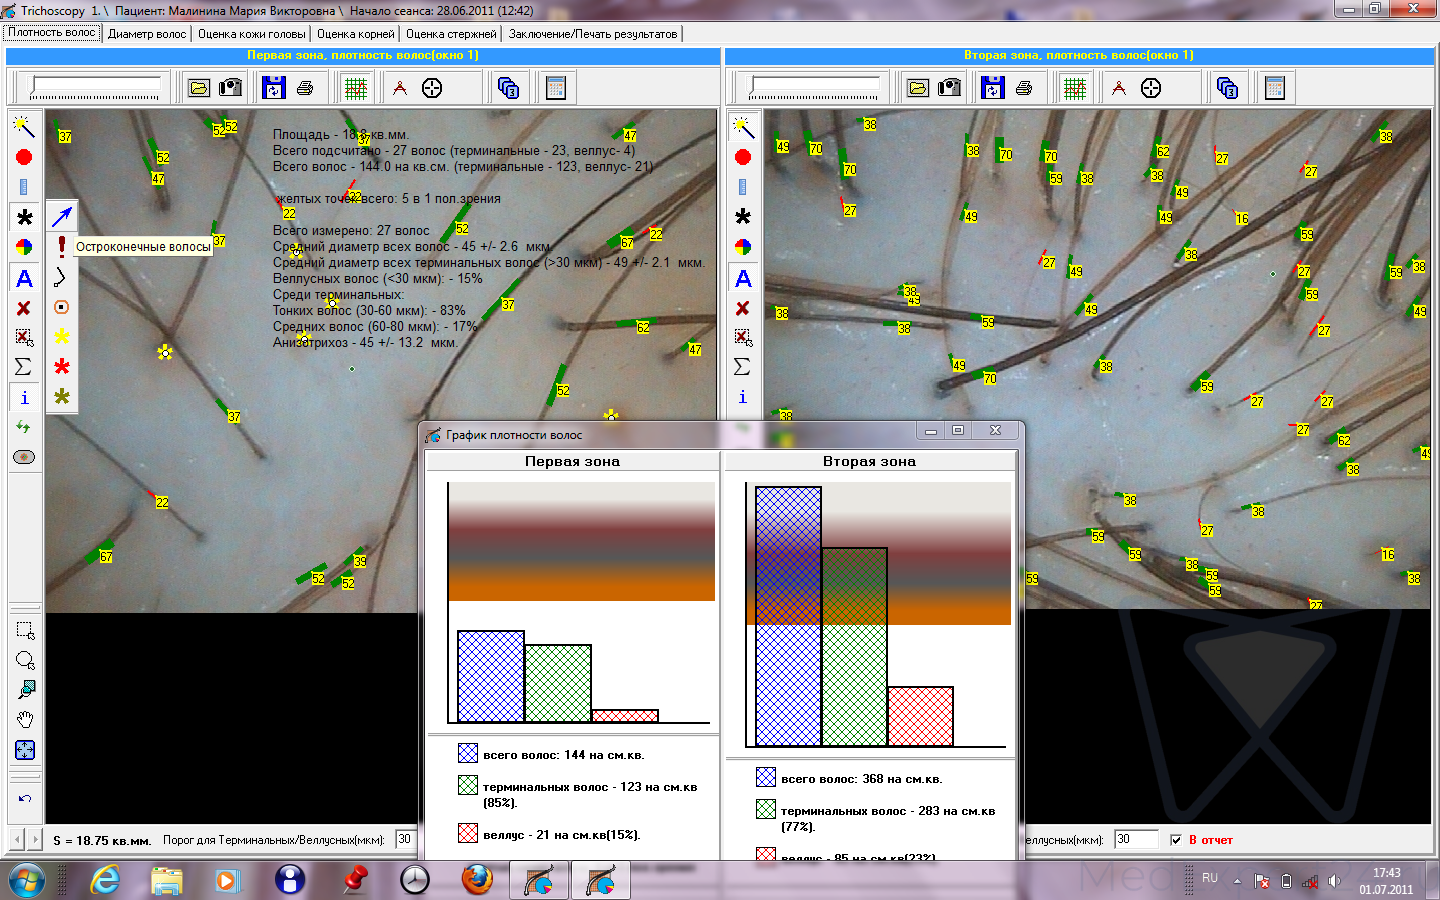1440x900 pixels.
Task: Save results with floppy disk icon in first zone
Action: point(273,88)
